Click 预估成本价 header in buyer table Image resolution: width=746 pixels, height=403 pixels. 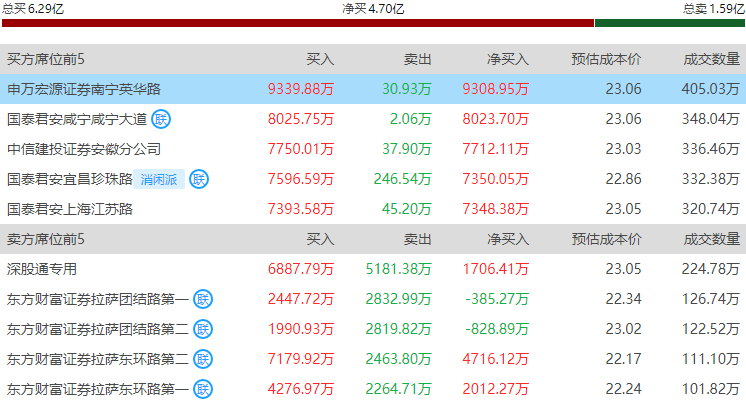[x=606, y=59]
